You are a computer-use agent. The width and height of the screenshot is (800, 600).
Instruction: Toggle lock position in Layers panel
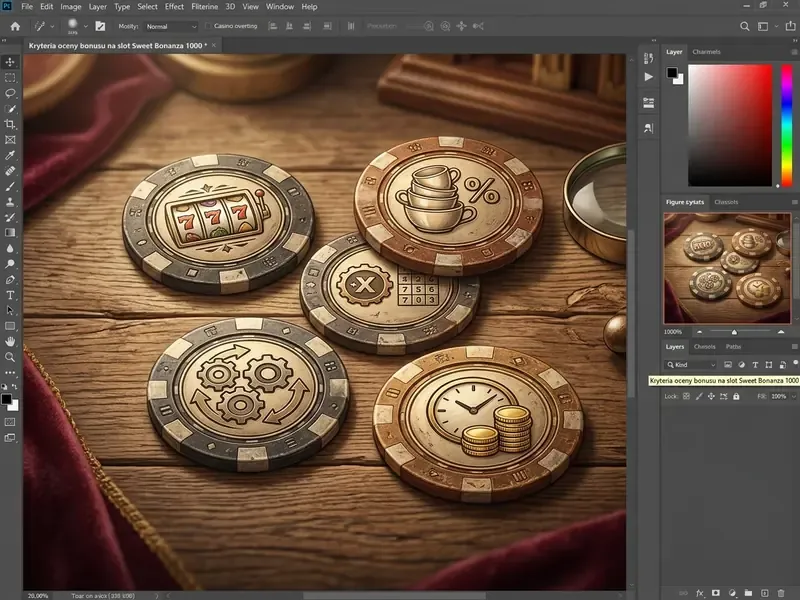pos(711,396)
